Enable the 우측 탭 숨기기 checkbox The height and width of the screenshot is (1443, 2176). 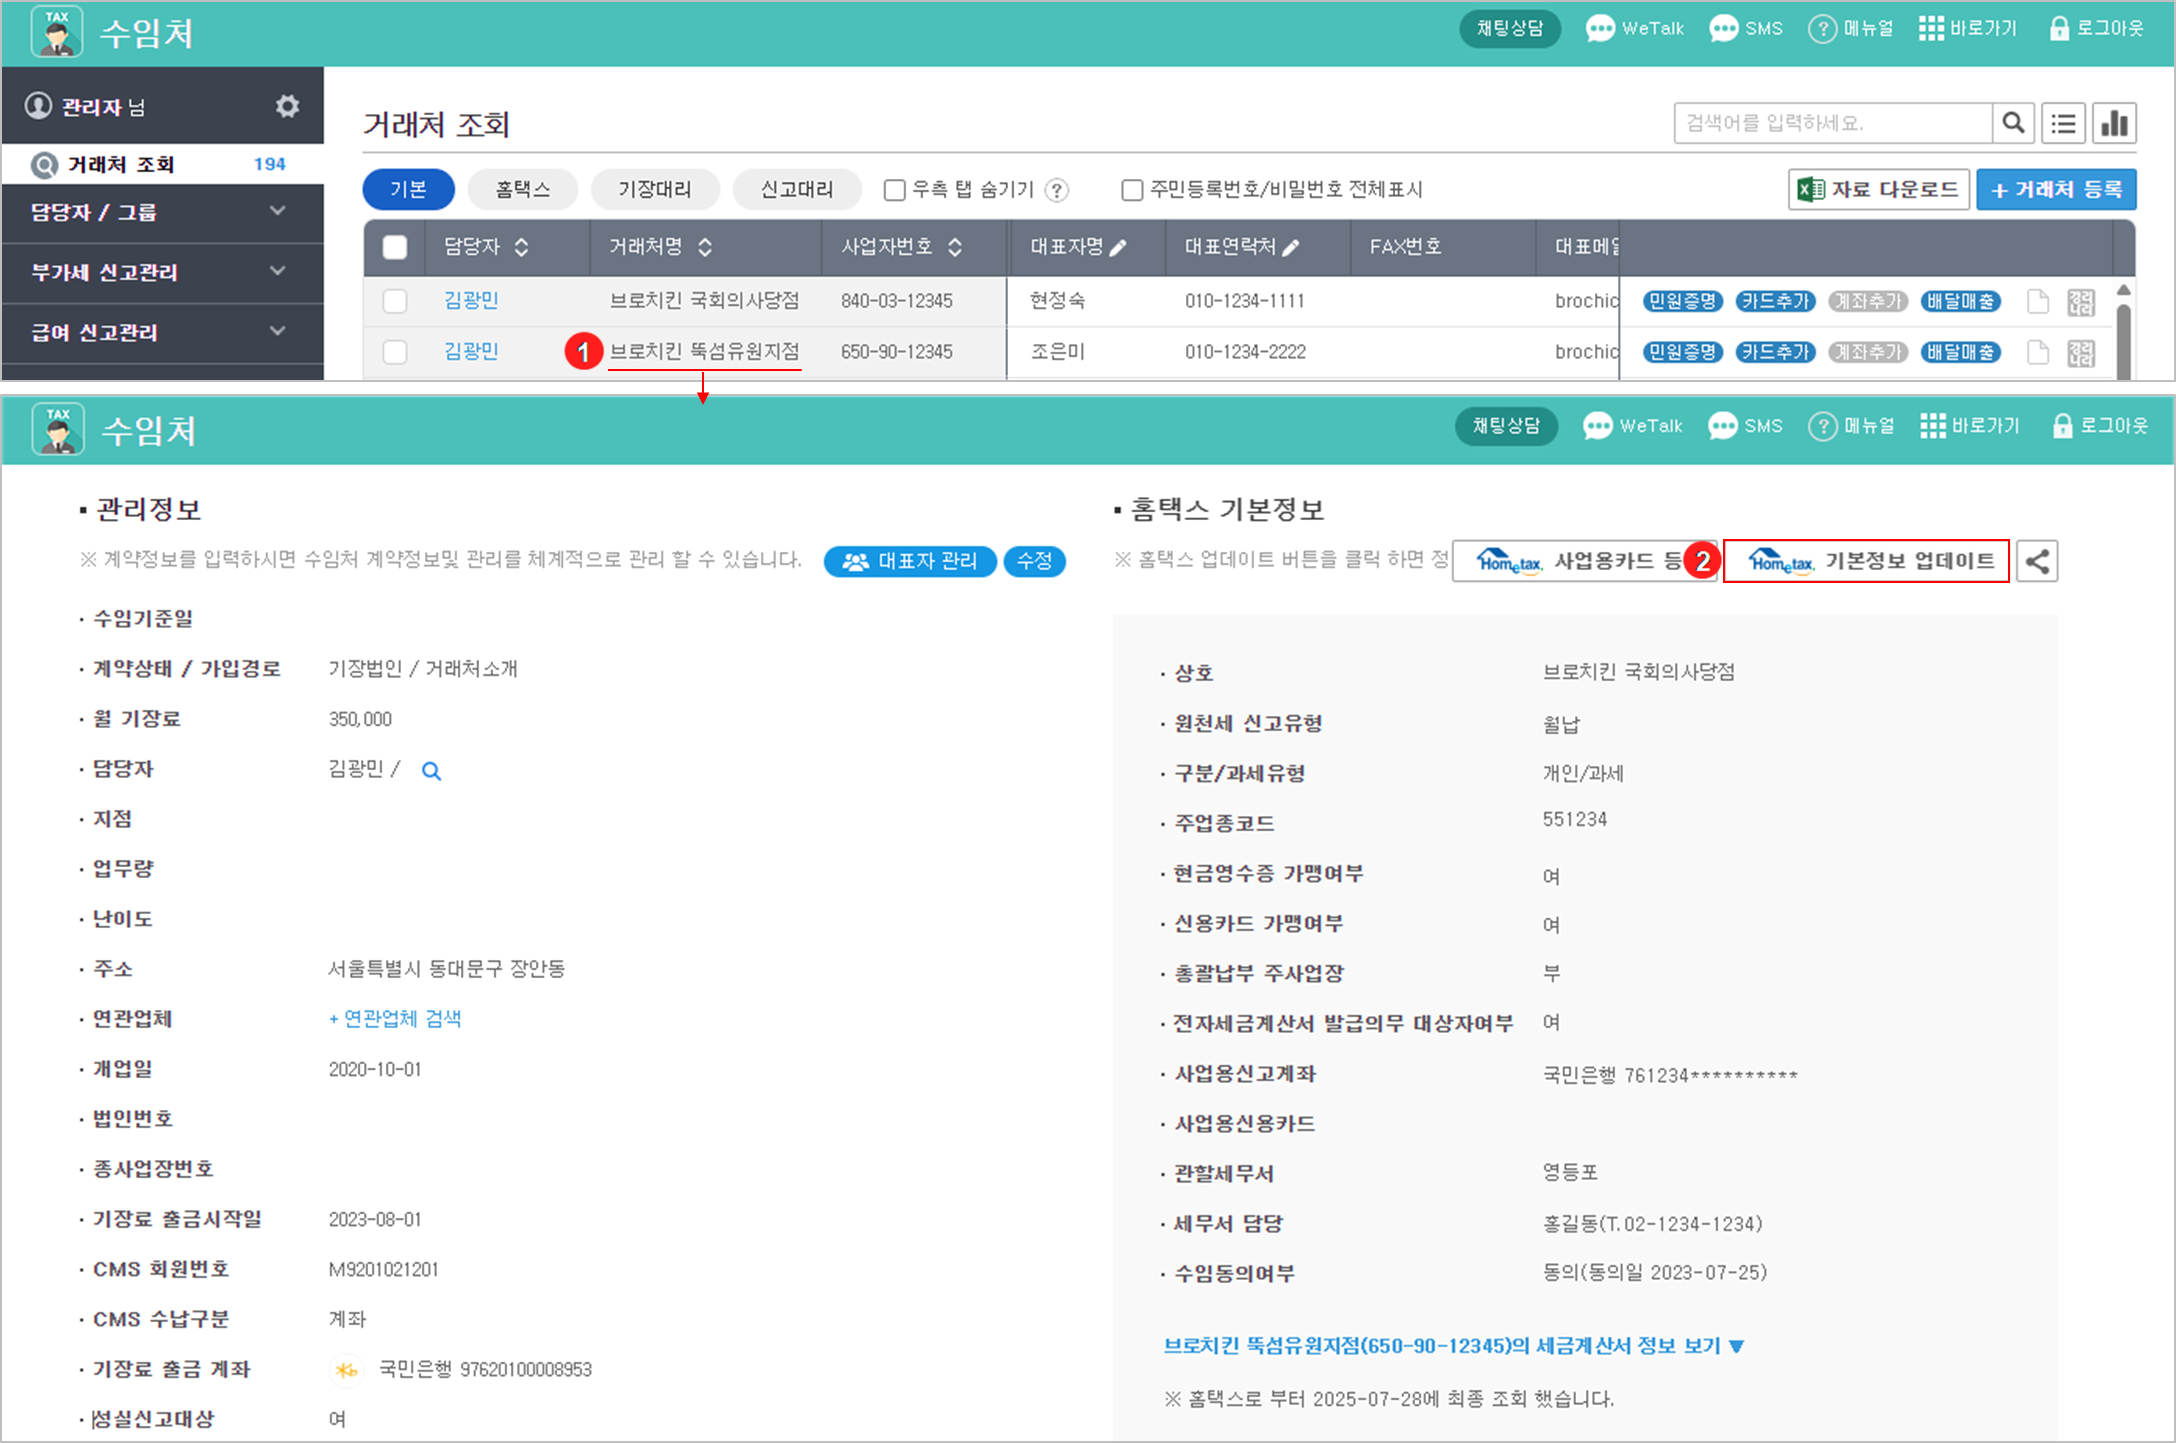[895, 190]
